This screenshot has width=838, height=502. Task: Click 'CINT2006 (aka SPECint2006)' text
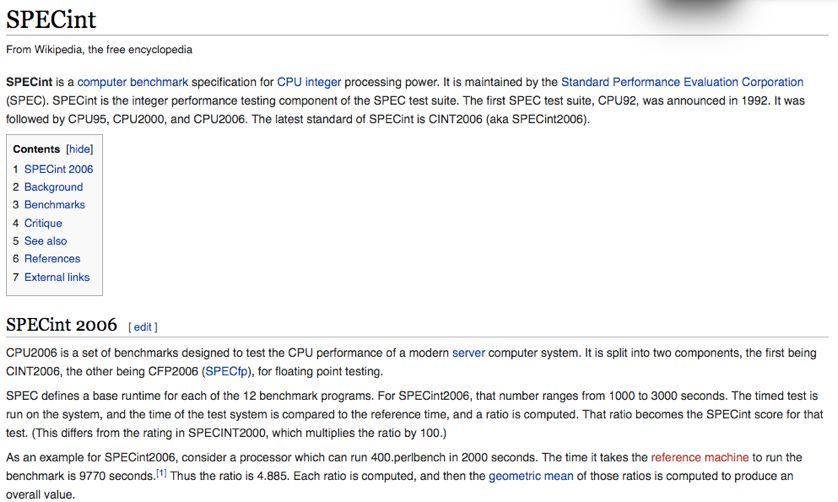tap(508, 119)
